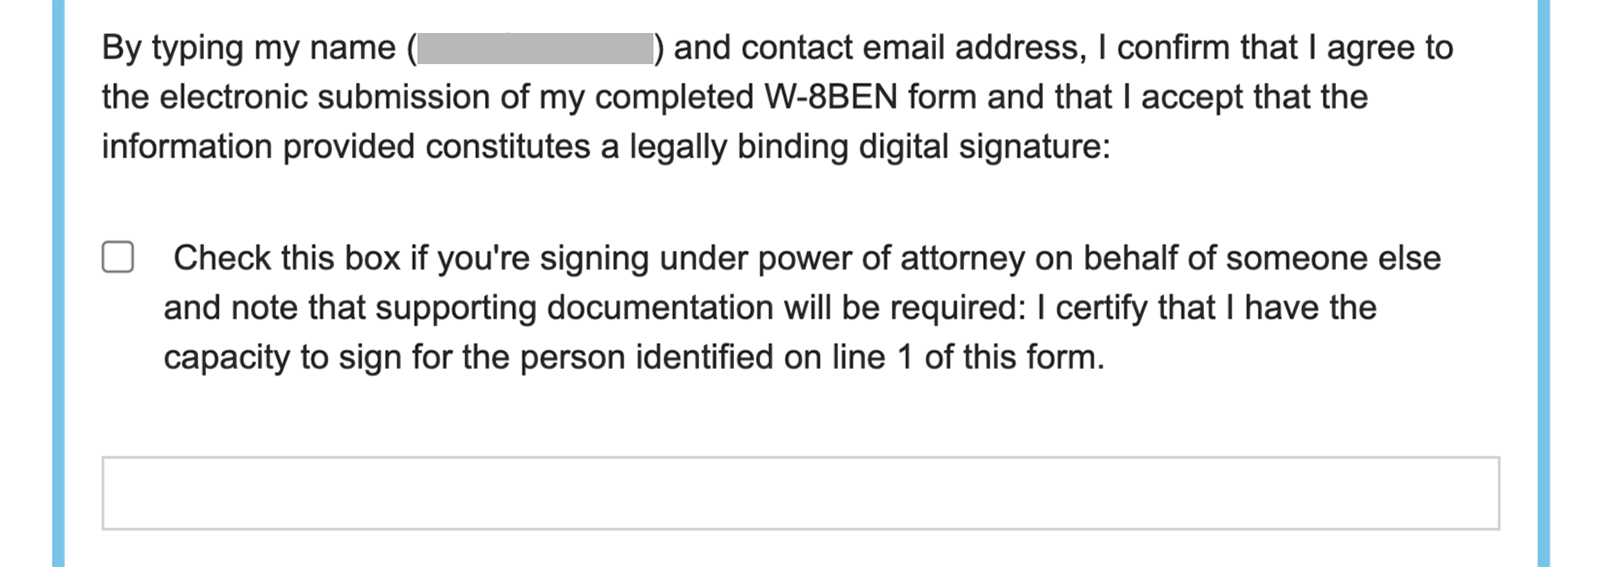Click the right blue vertical border
Viewport: 1600px width, 567px height.
click(x=1543, y=283)
